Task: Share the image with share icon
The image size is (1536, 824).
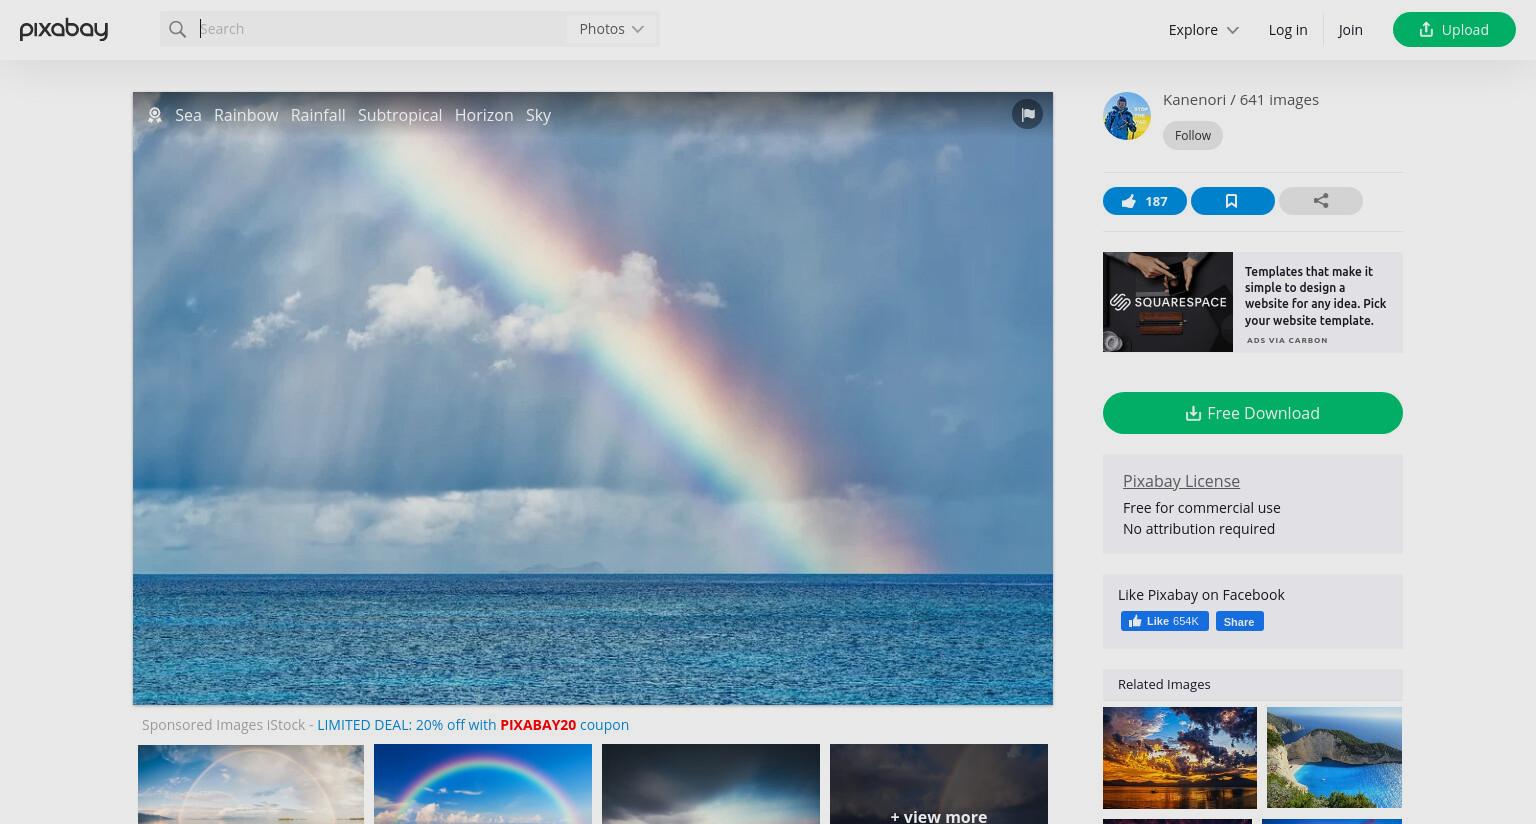Action: click(x=1321, y=201)
